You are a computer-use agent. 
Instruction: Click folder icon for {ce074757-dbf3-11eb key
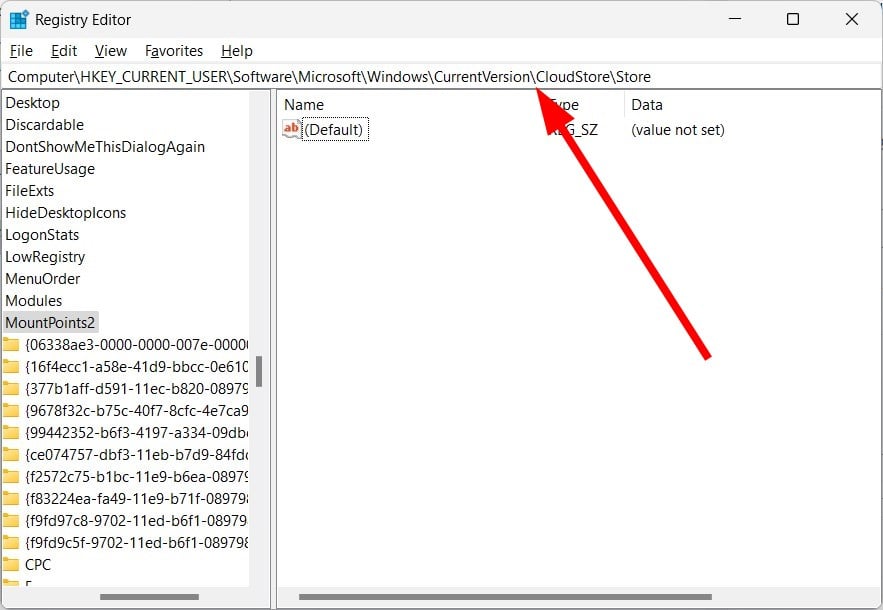pyautogui.click(x=11, y=455)
